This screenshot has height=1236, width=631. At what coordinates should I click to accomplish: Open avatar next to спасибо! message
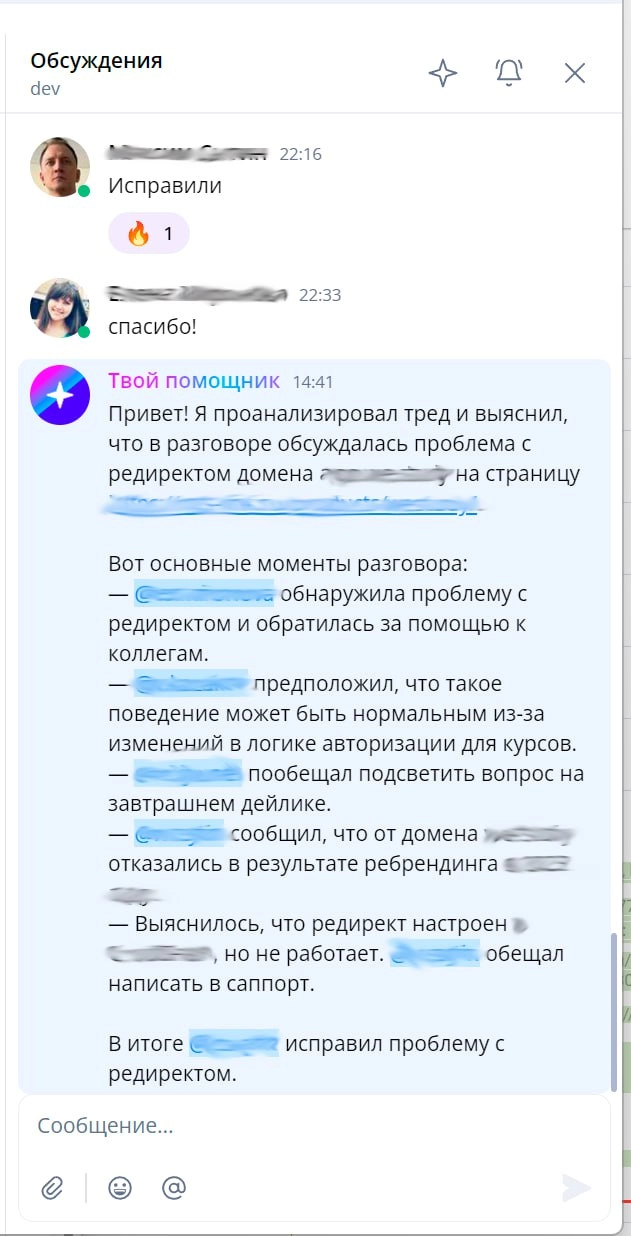point(60,308)
